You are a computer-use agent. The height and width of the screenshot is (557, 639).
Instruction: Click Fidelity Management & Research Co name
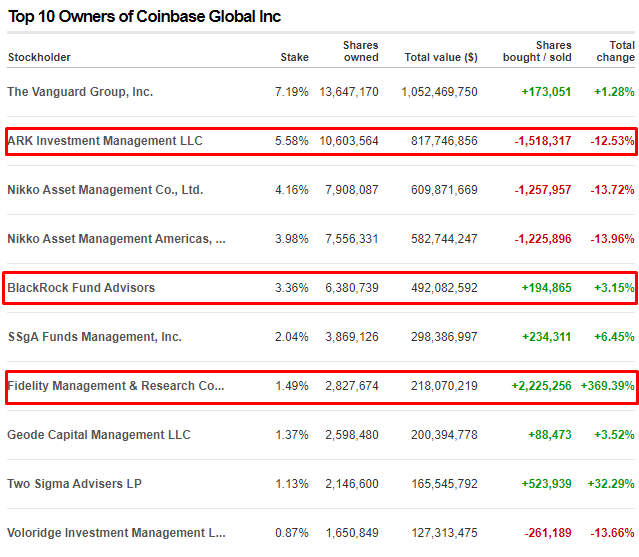(116, 386)
